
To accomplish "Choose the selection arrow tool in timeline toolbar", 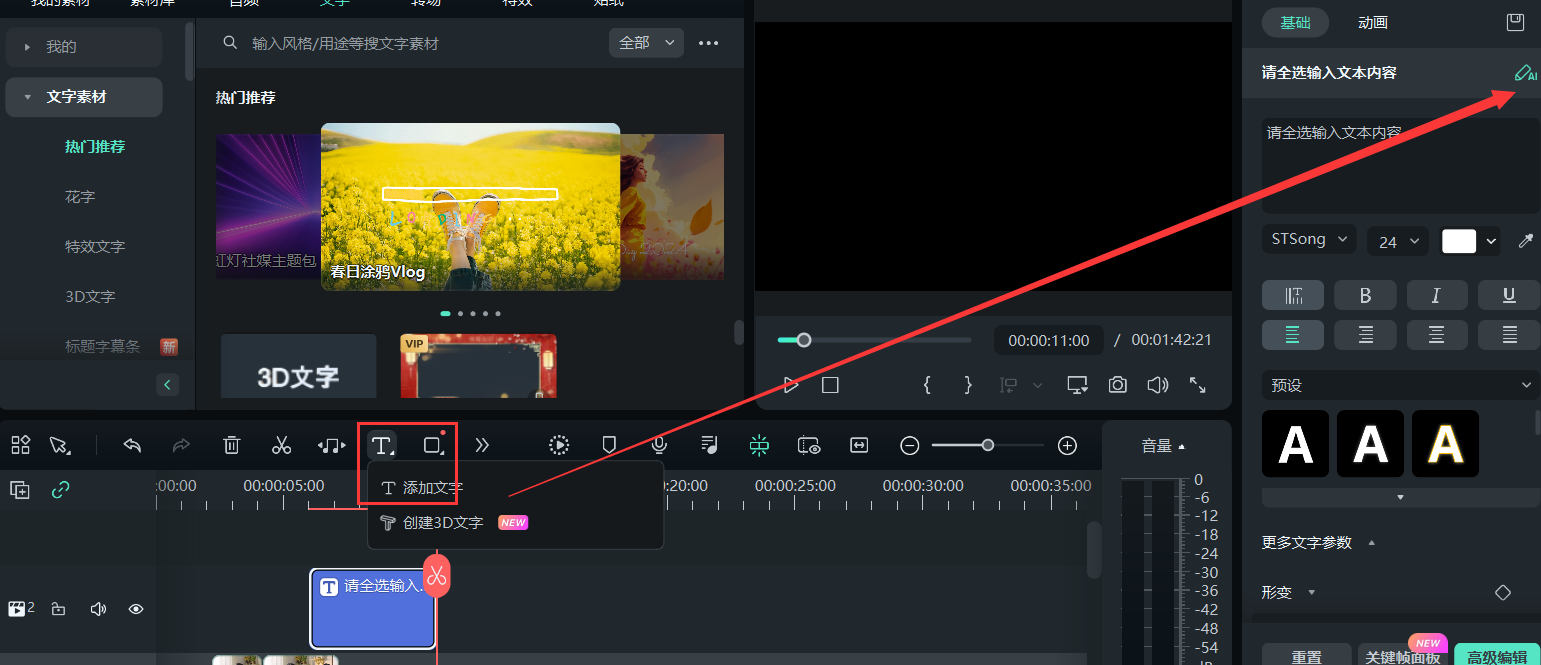I will [x=61, y=445].
